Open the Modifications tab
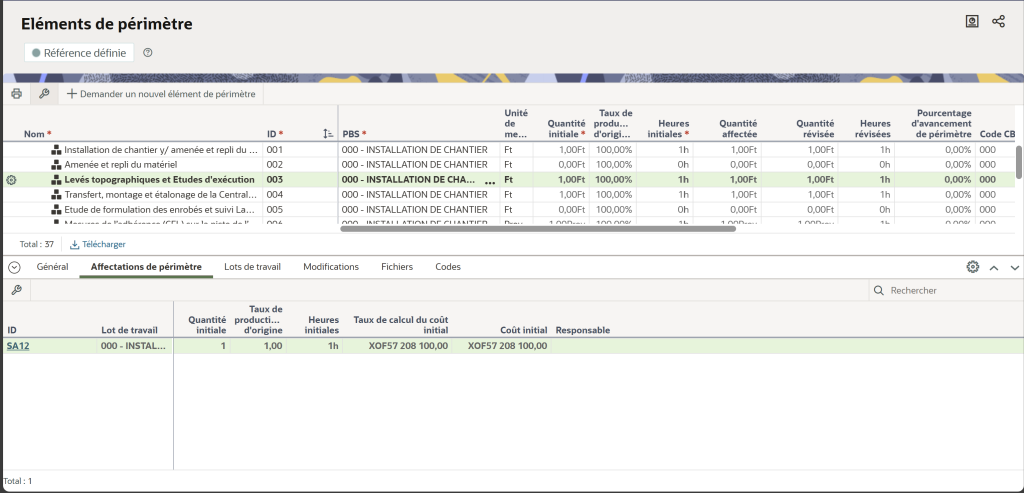 (330, 267)
